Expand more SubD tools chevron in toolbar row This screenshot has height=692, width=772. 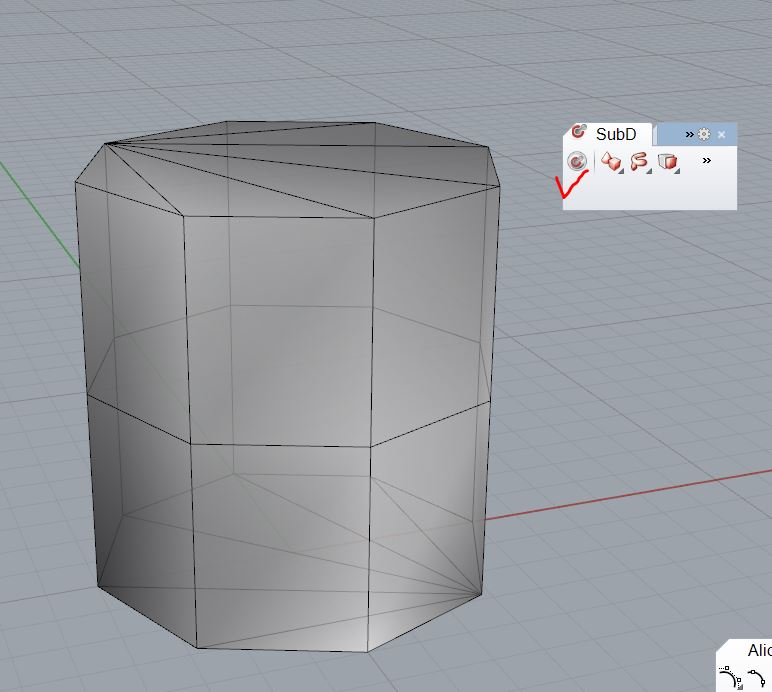707,160
